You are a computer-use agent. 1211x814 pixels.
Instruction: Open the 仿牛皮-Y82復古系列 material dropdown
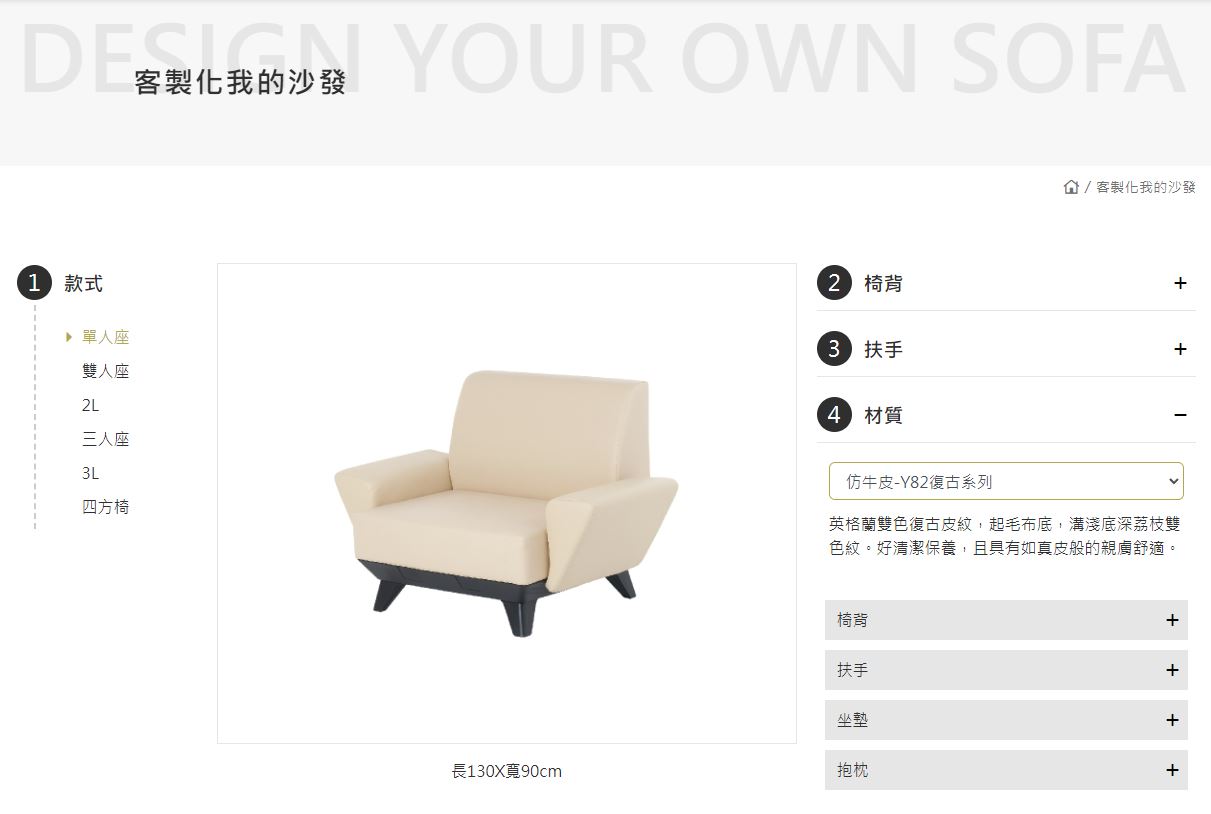pyautogui.click(x=1006, y=481)
